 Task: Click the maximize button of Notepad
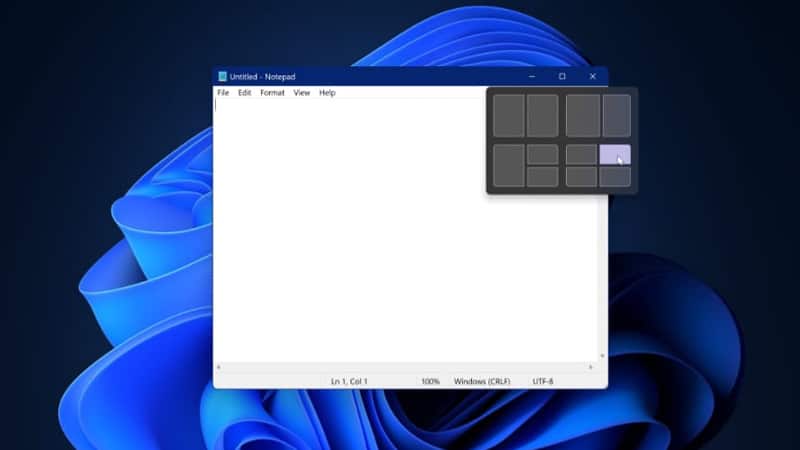tap(562, 77)
